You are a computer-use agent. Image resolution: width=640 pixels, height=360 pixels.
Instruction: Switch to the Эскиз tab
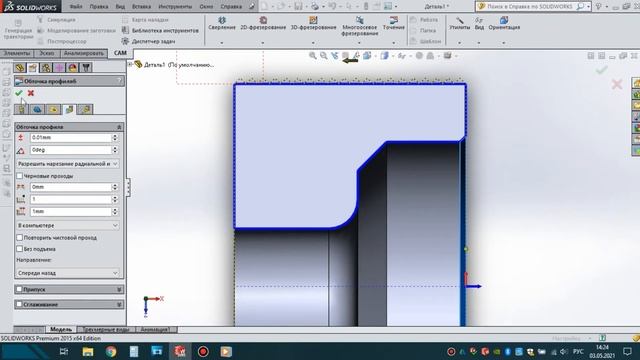pos(47,53)
